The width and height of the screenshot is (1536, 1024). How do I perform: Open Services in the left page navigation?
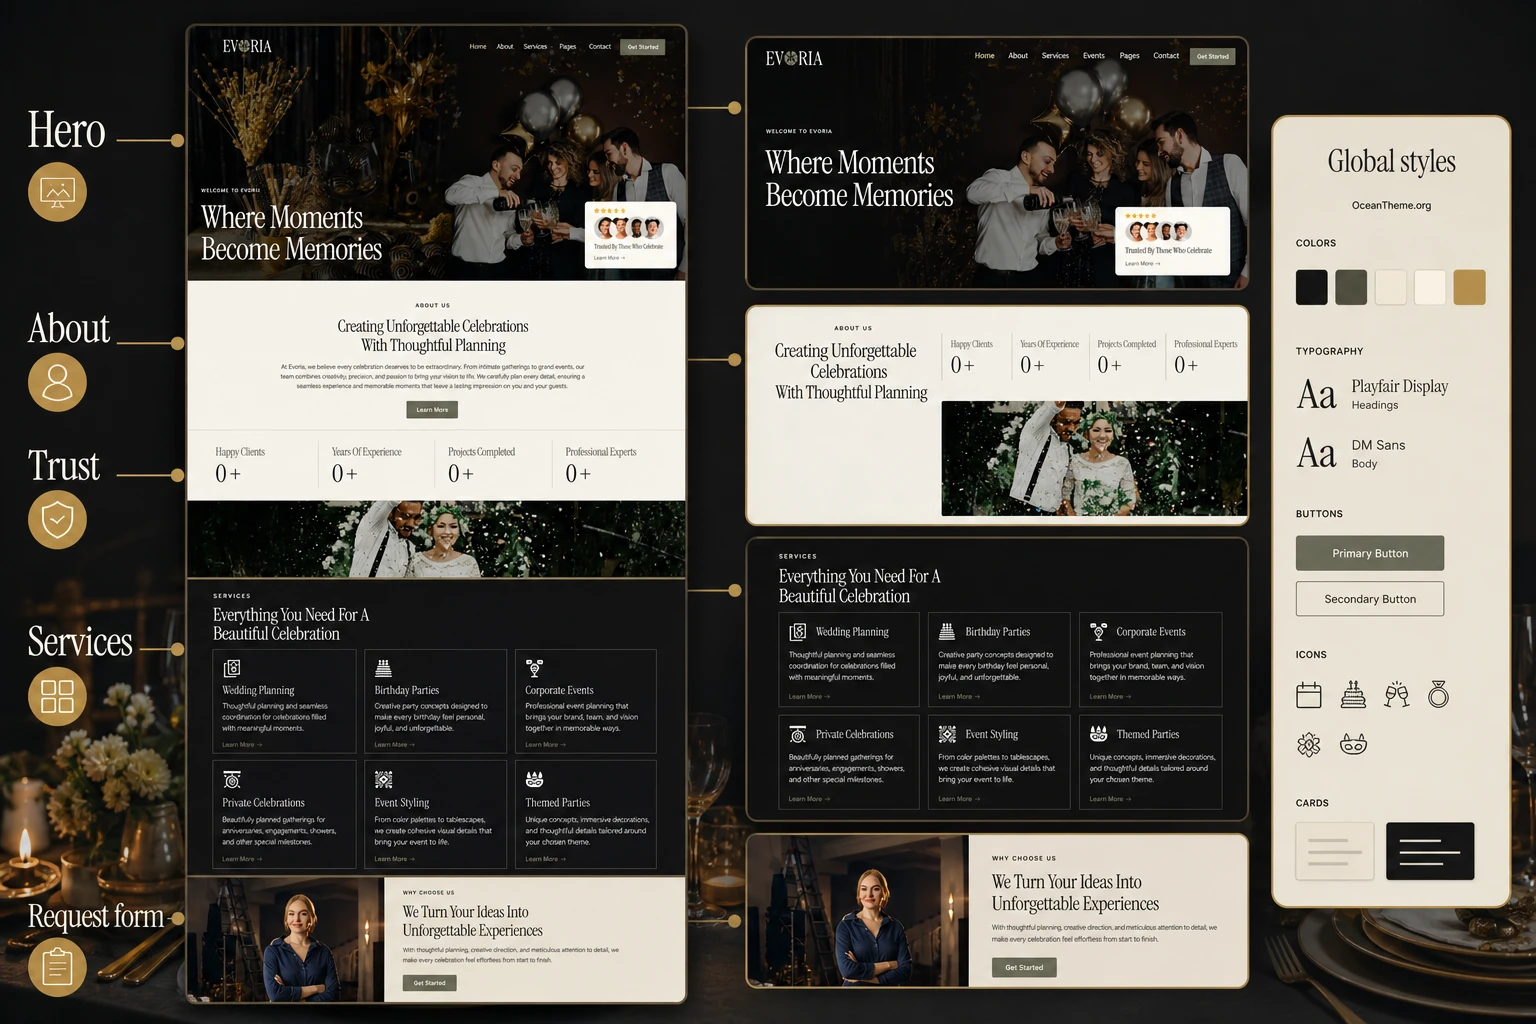(x=535, y=47)
